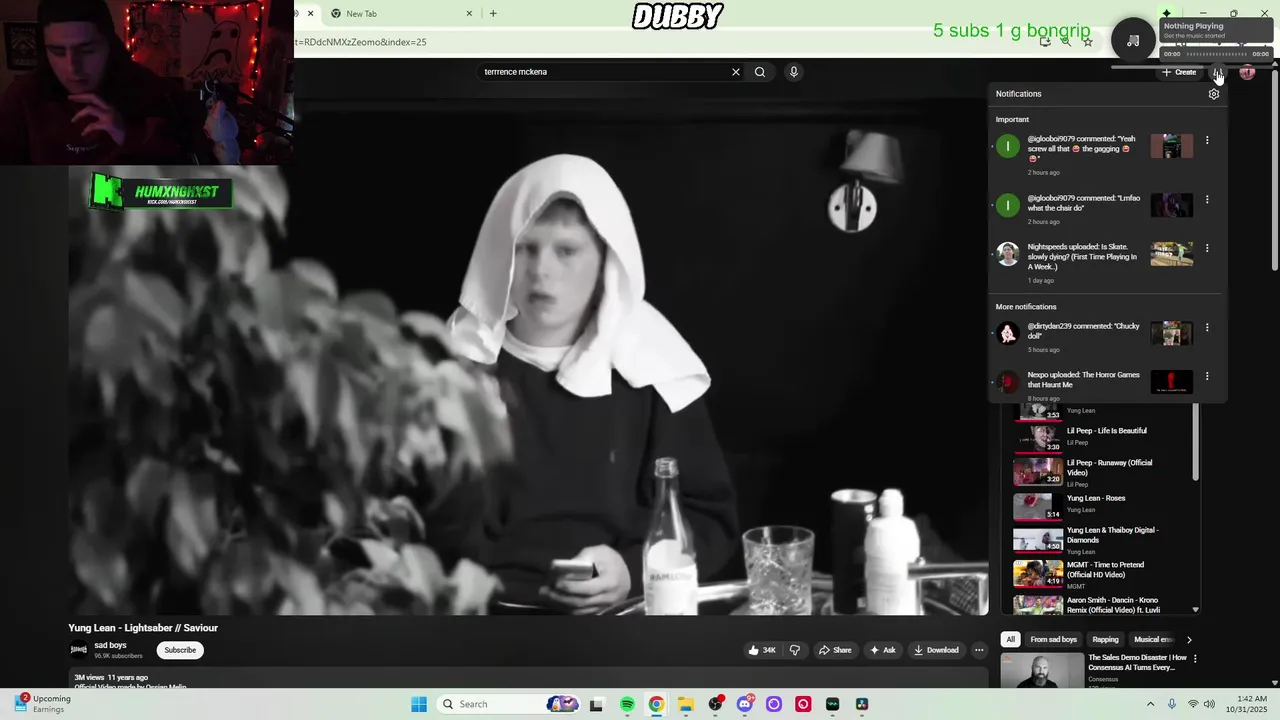Click the Chrome zoom magnifier icon

1066,42
